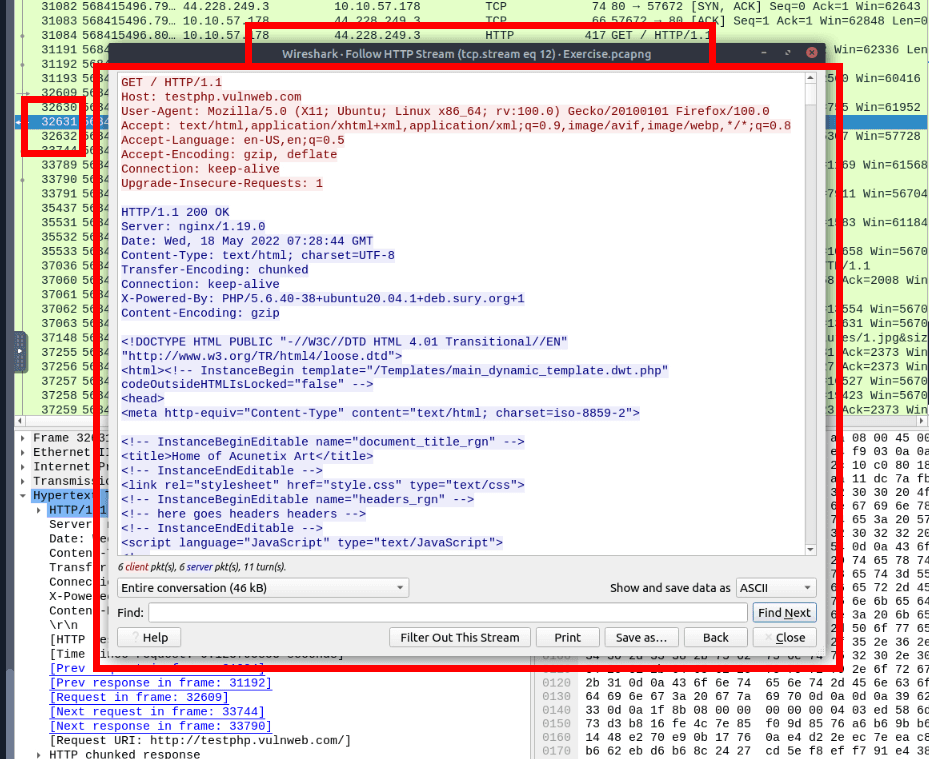Open the ASCII data format dropdown
This screenshot has width=929, height=759.
[775, 588]
